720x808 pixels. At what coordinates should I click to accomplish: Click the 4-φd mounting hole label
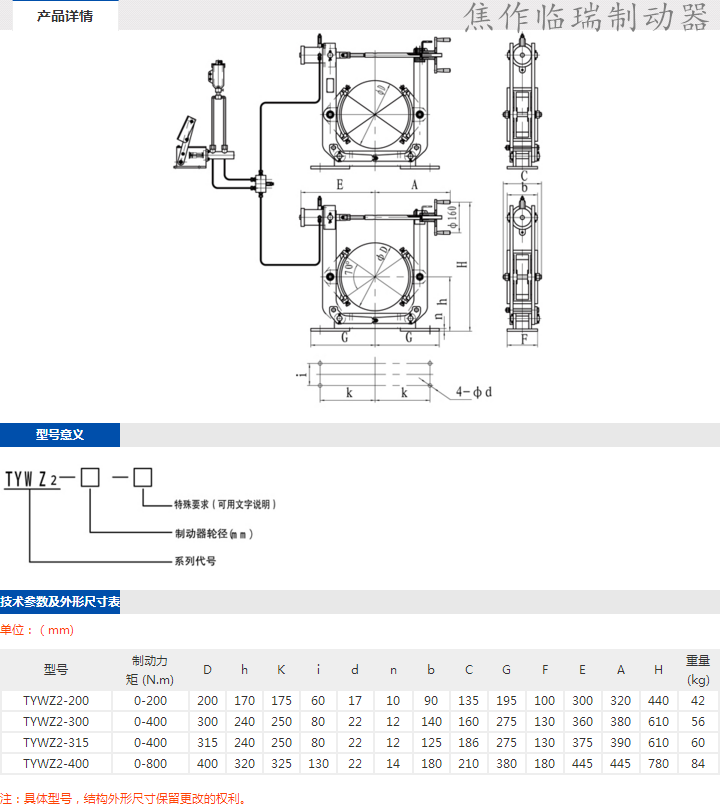(x=474, y=391)
